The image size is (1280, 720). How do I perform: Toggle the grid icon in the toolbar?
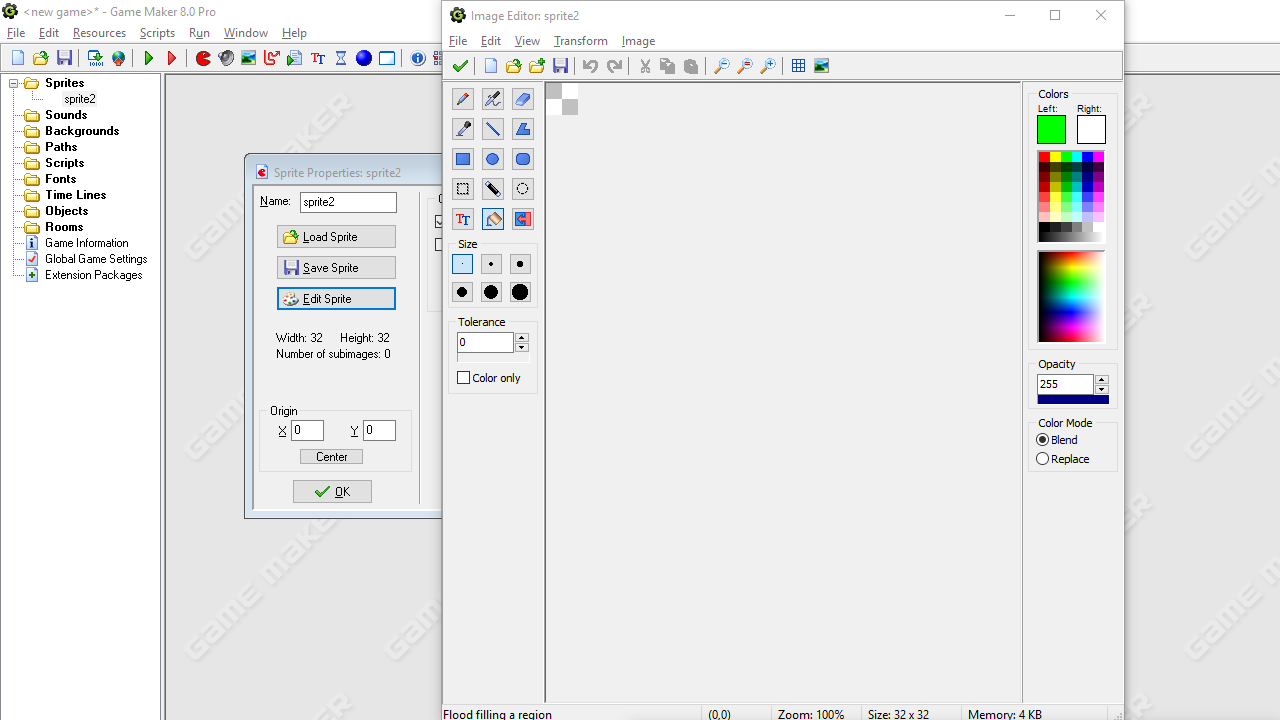(798, 66)
